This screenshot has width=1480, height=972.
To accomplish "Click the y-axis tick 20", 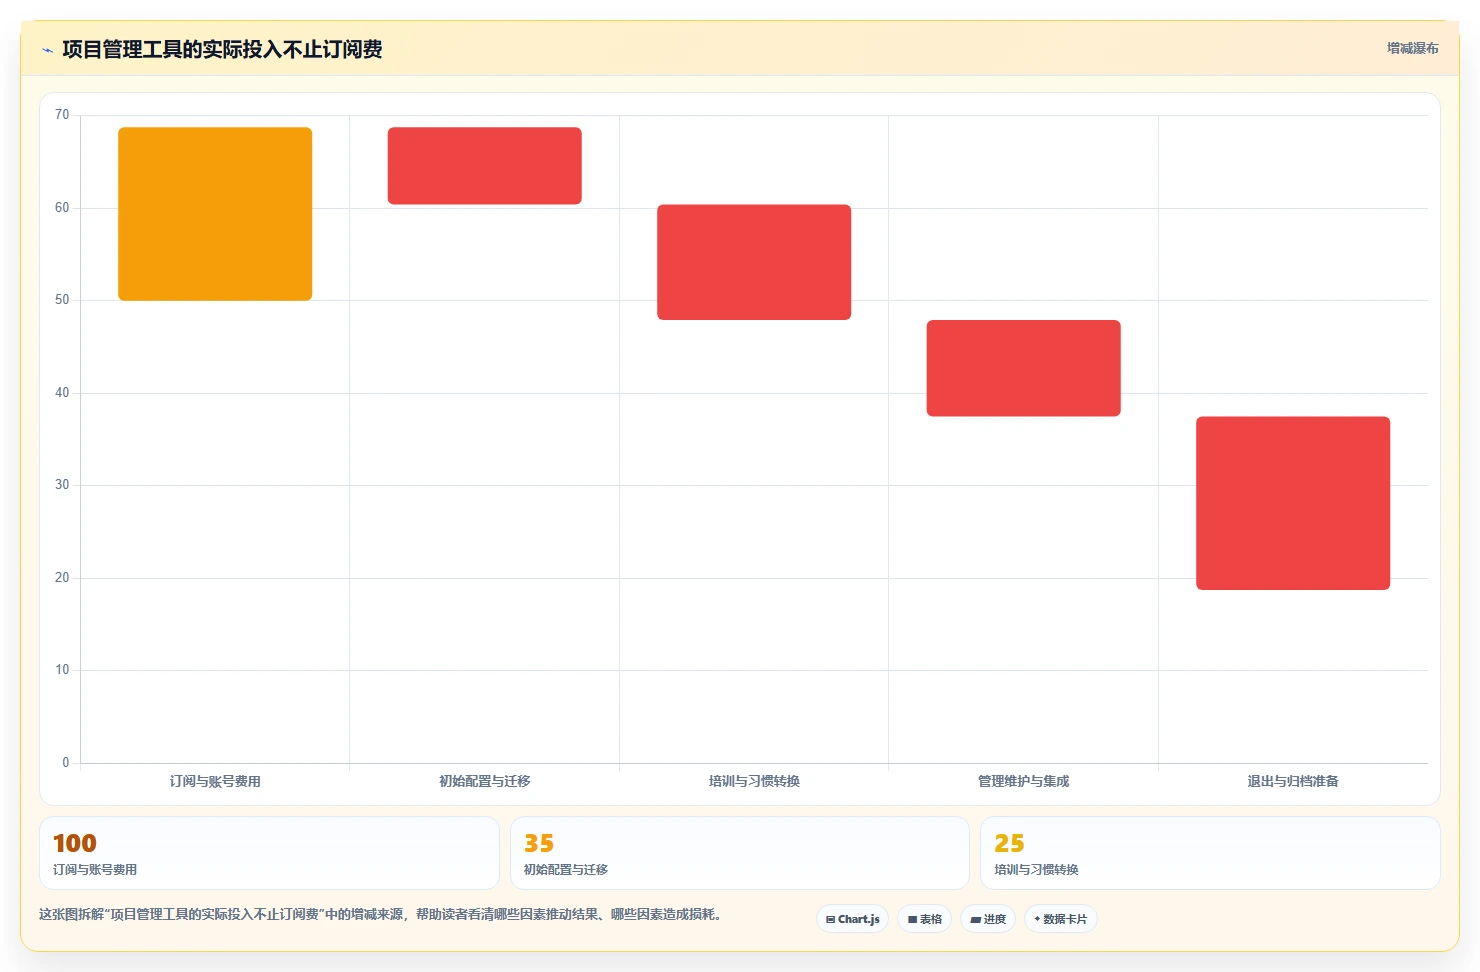I will coord(62,578).
